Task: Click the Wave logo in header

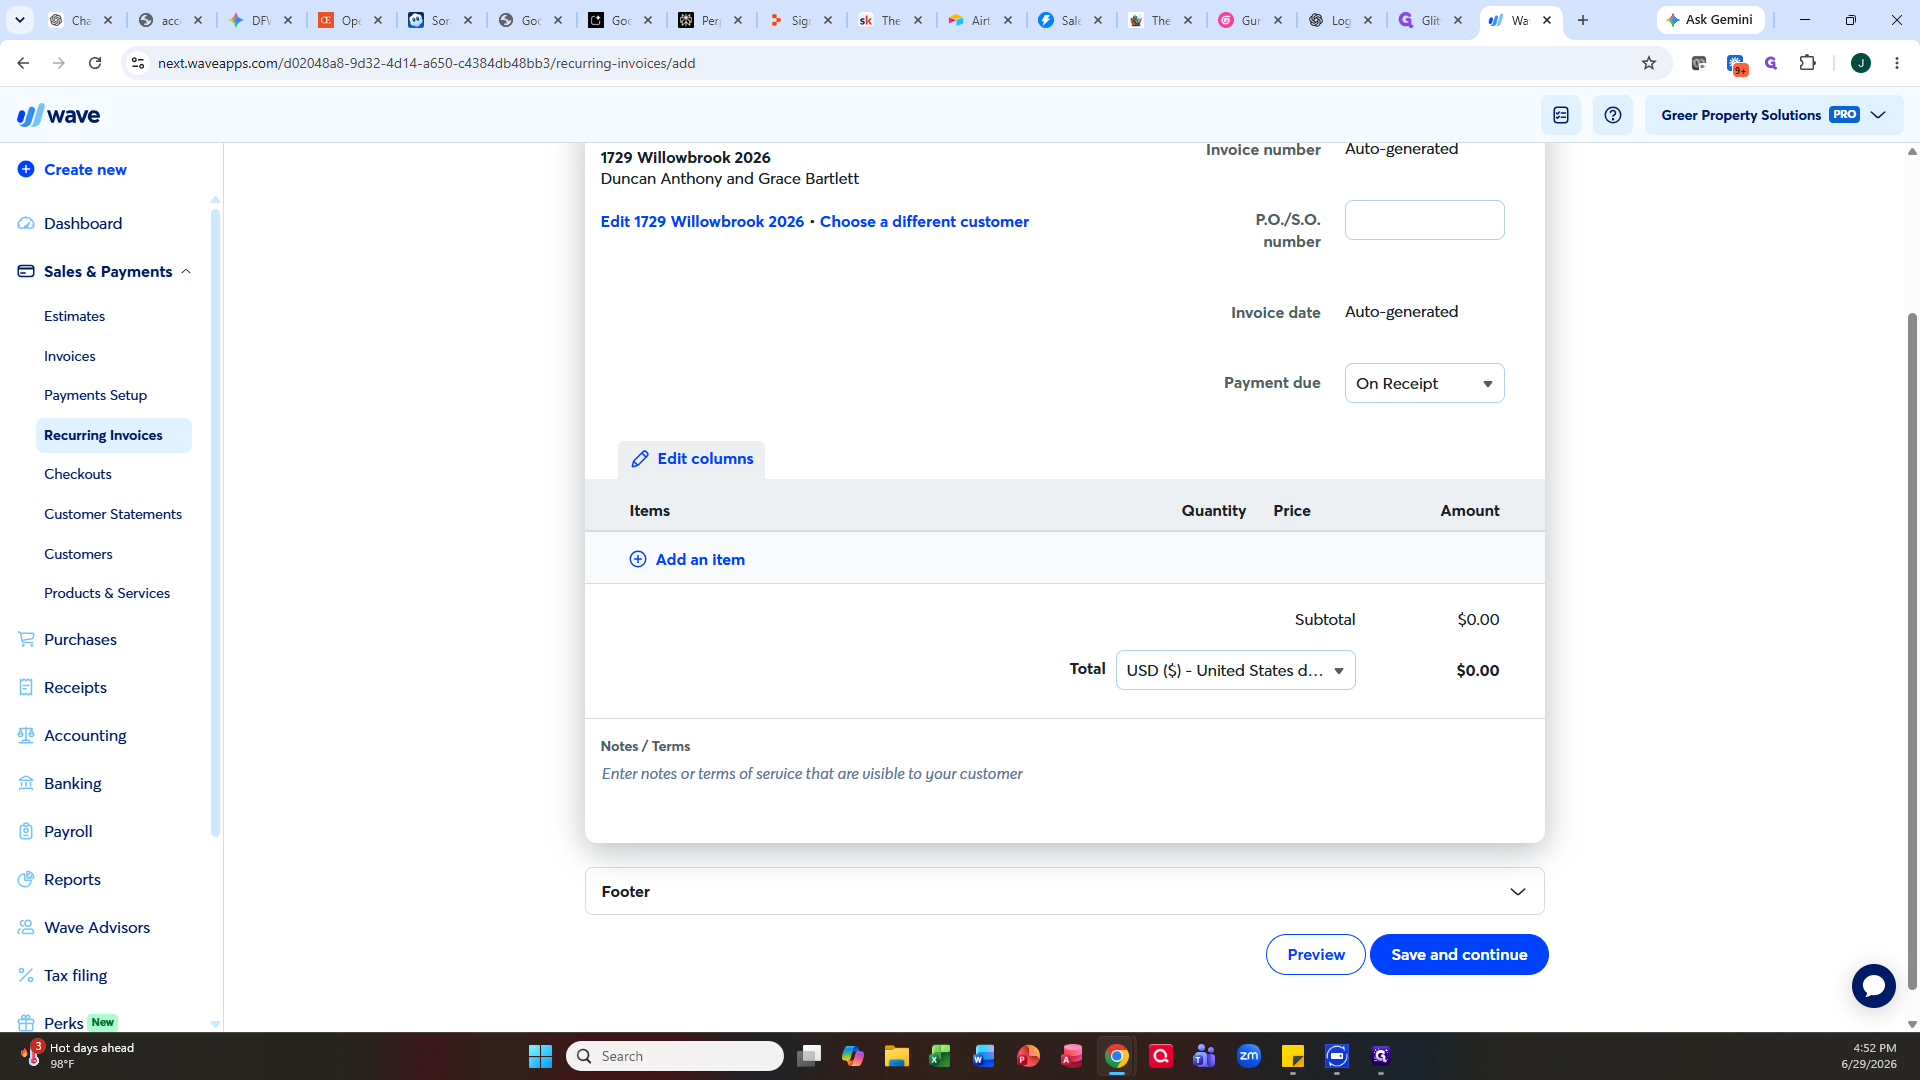Action: click(x=58, y=115)
